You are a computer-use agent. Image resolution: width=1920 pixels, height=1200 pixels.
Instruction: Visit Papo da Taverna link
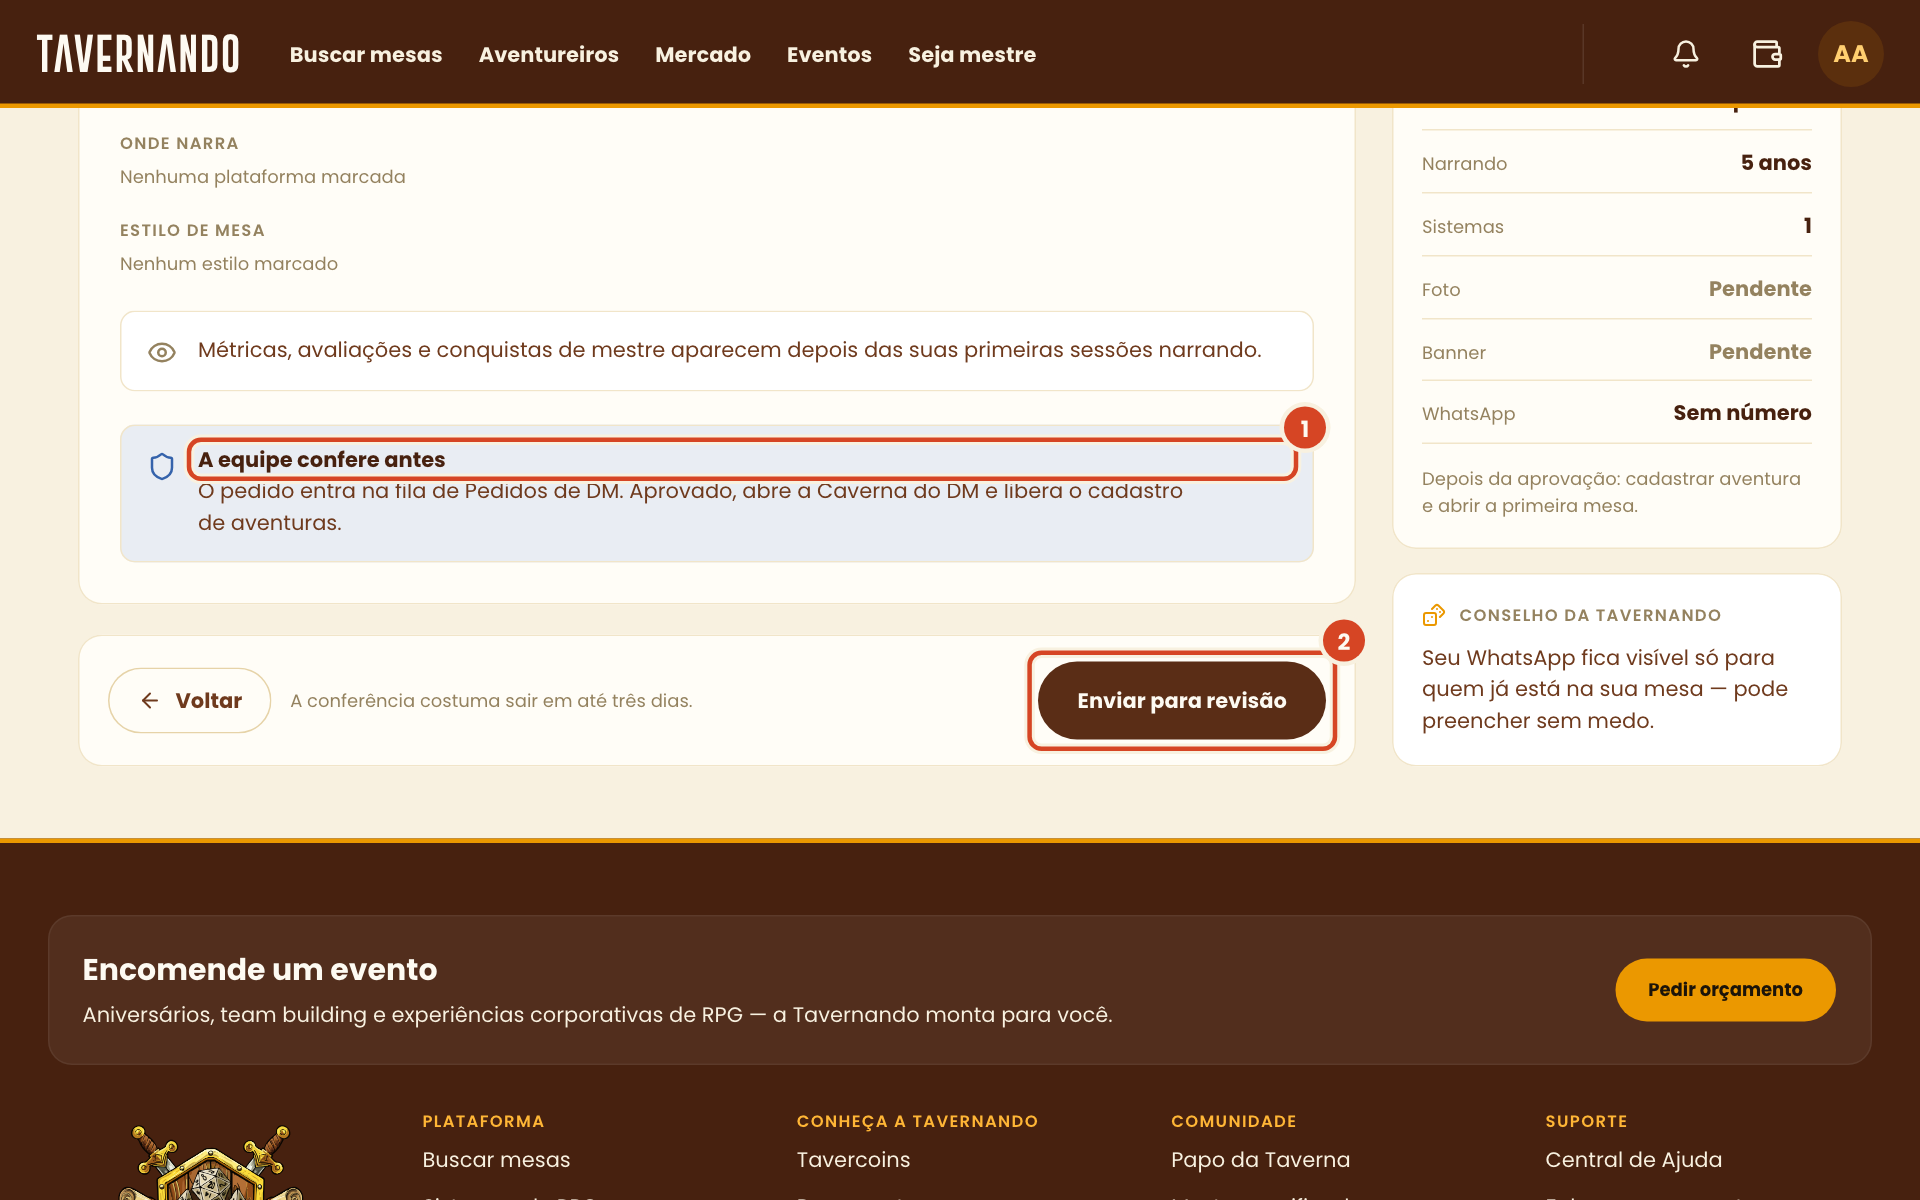tap(1260, 1160)
